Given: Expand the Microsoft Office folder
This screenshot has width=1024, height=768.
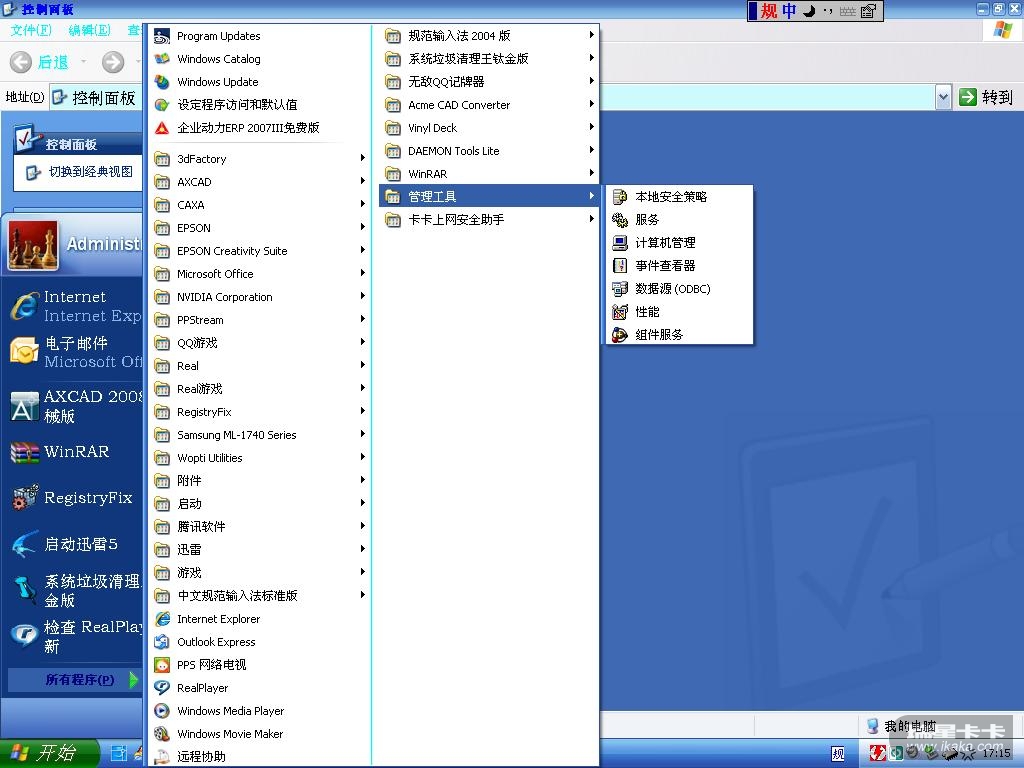Looking at the screenshot, I should pos(261,274).
